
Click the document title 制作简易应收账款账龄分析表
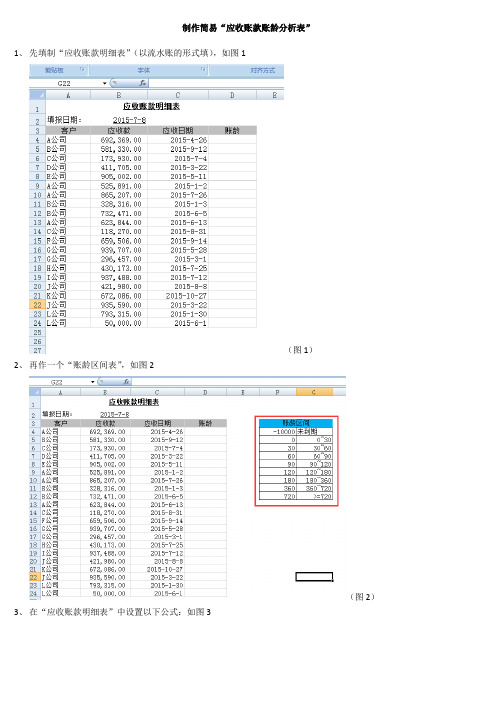[247, 28]
